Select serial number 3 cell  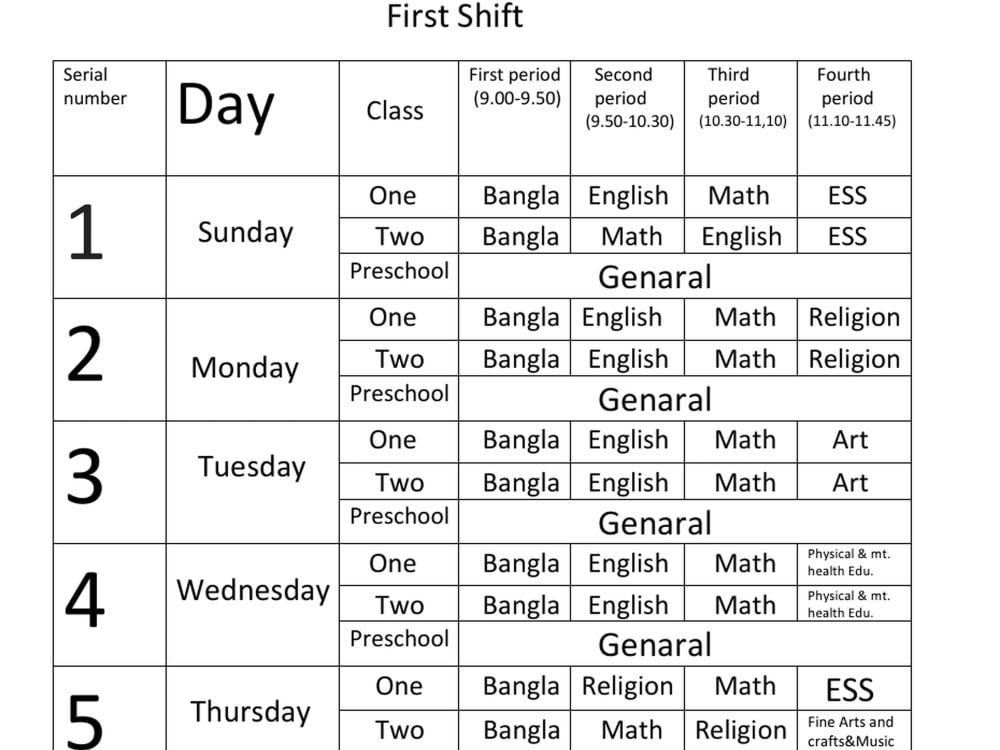(110, 482)
